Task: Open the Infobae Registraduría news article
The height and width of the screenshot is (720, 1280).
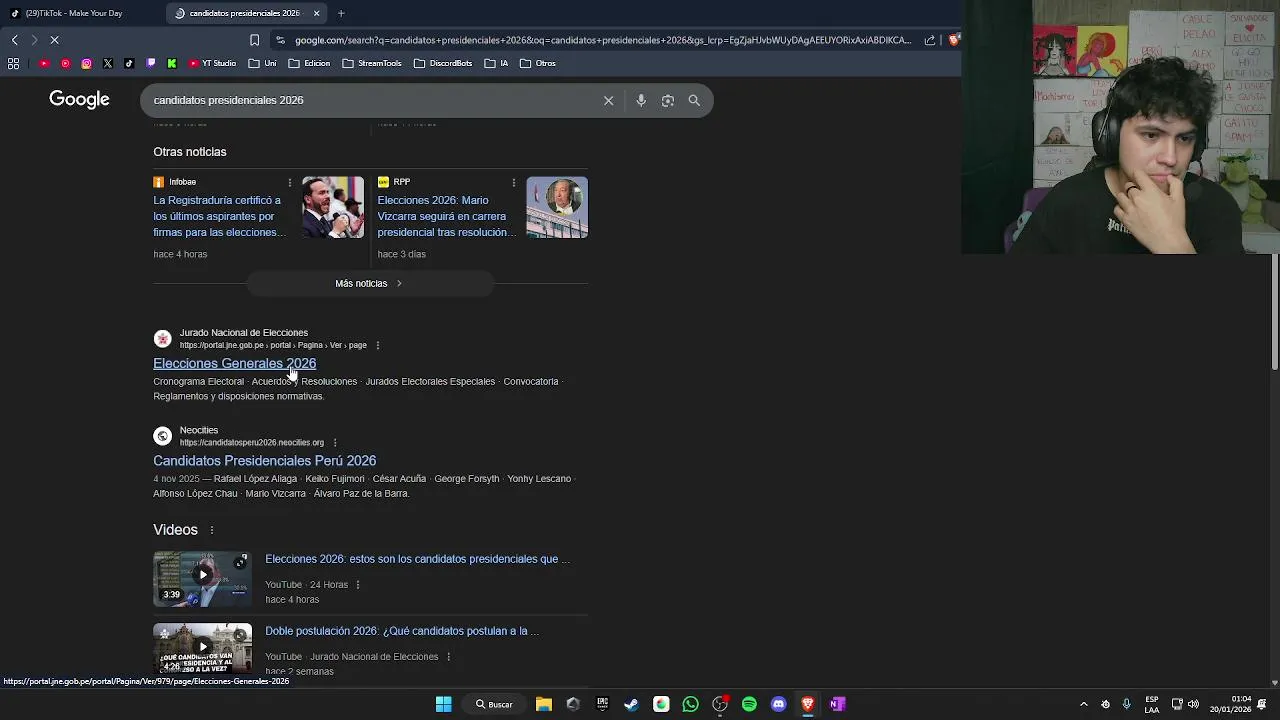Action: [x=219, y=216]
